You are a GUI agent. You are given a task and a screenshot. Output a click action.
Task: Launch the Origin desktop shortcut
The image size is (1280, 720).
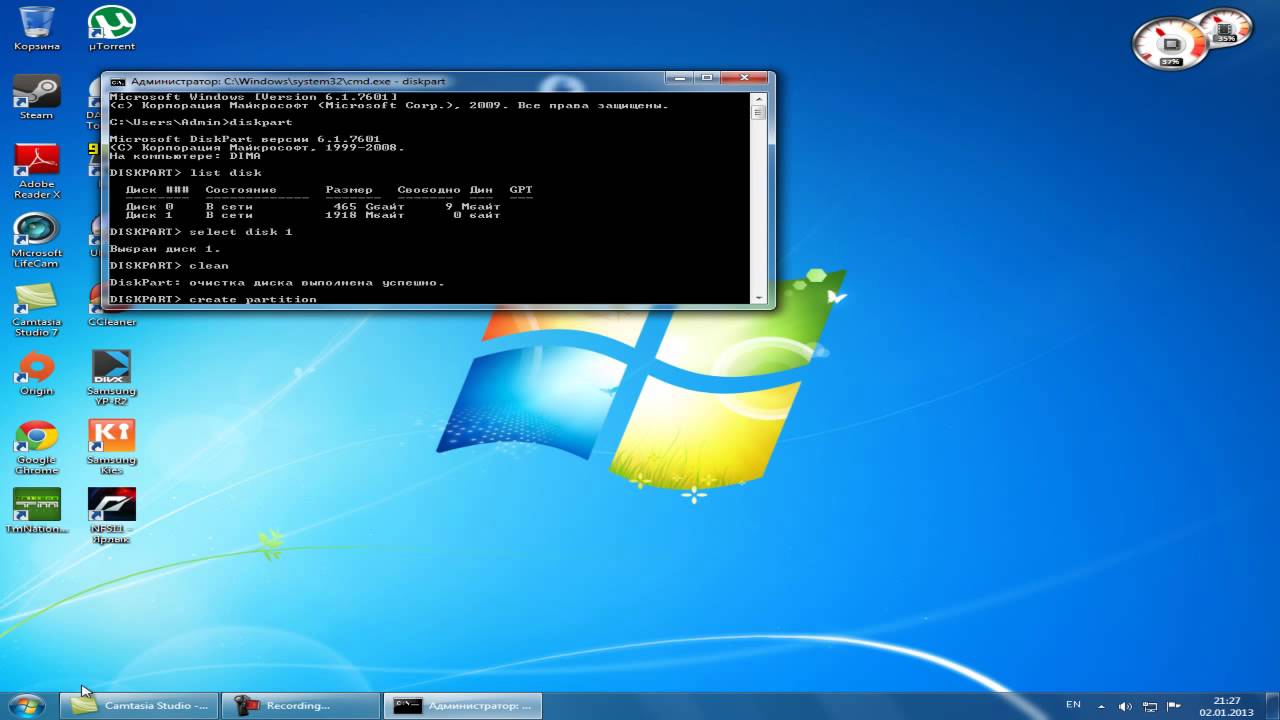coord(37,373)
